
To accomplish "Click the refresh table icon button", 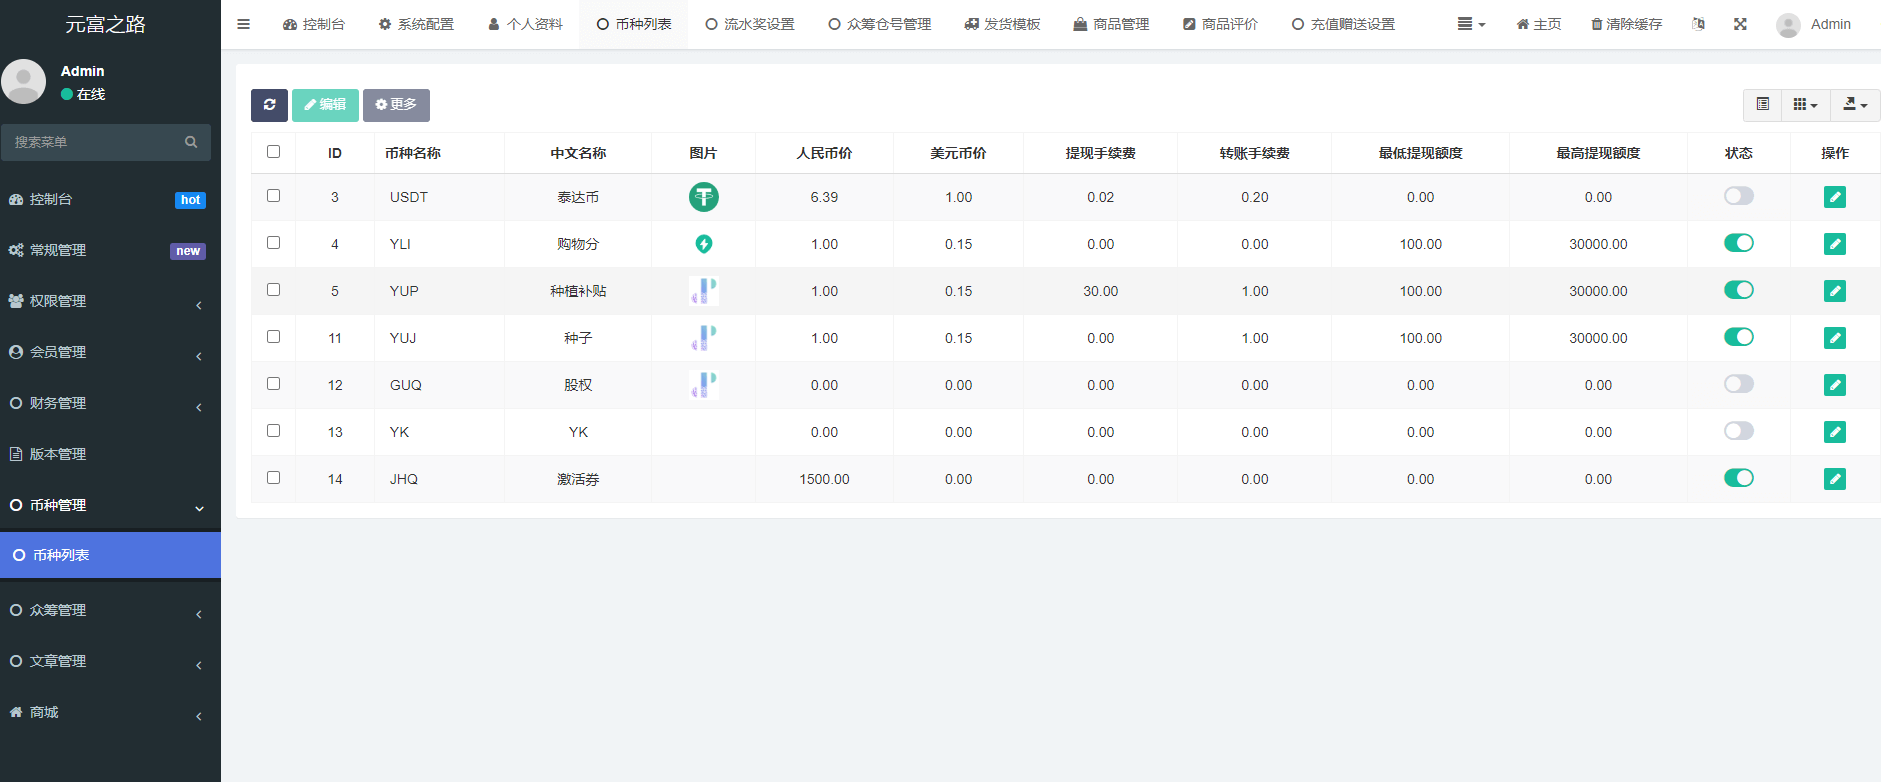I will point(269,105).
